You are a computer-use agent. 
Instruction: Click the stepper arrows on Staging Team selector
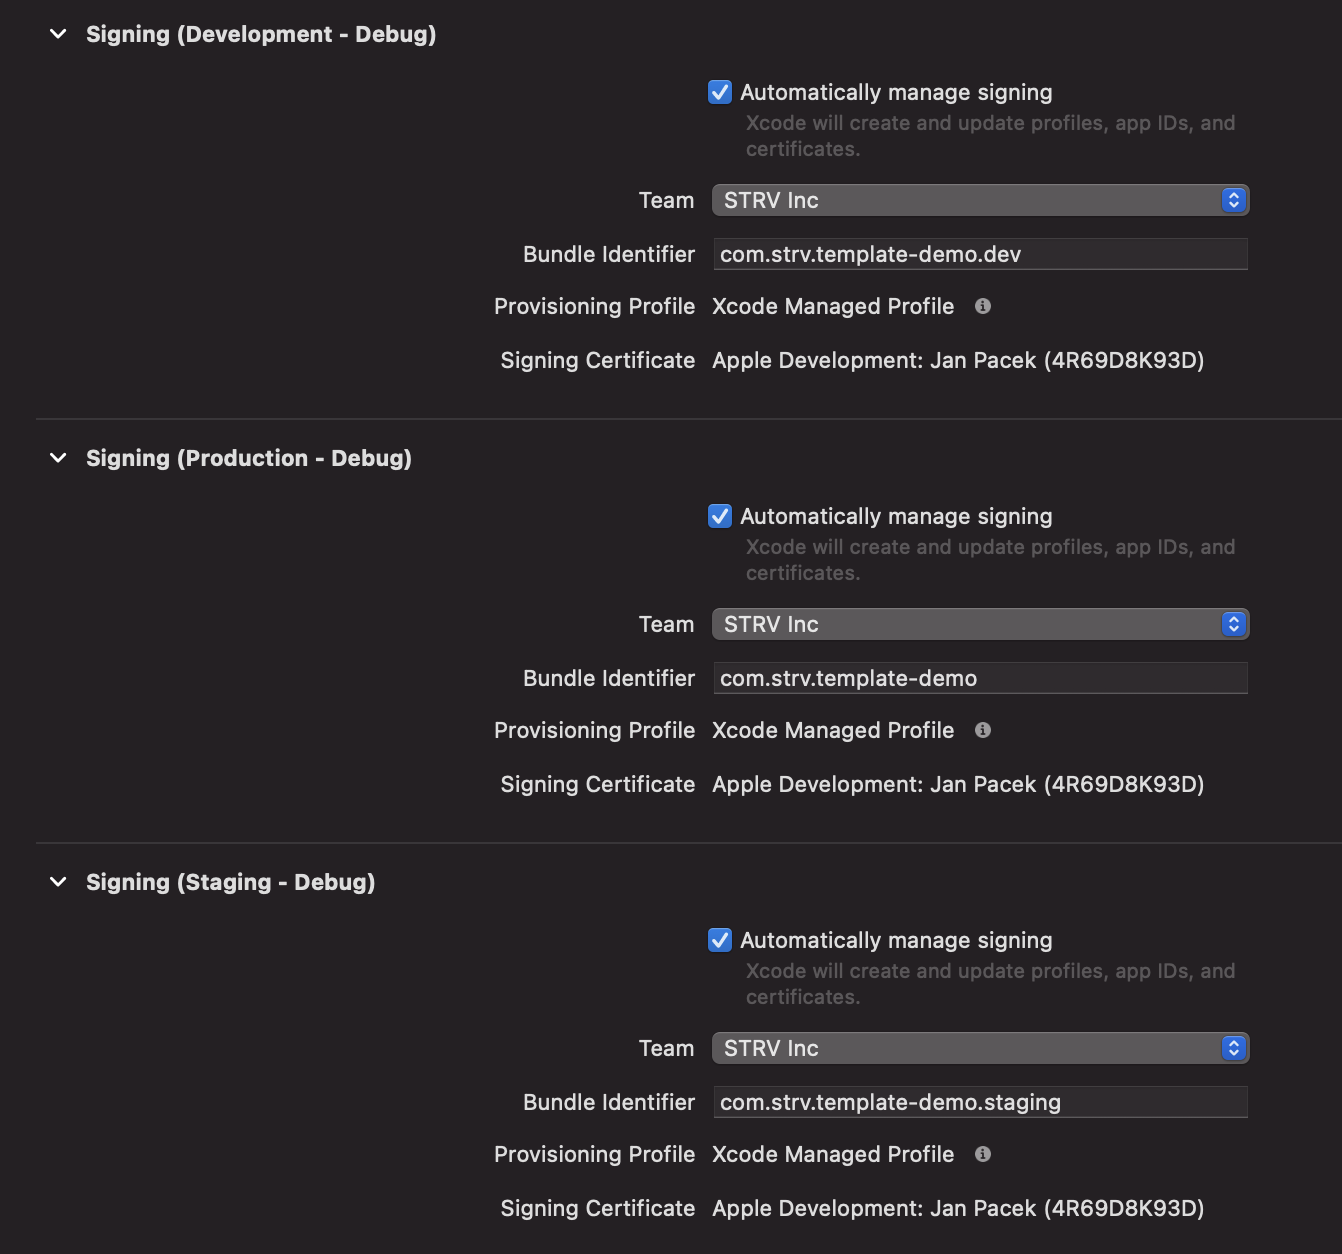[x=1235, y=1048]
